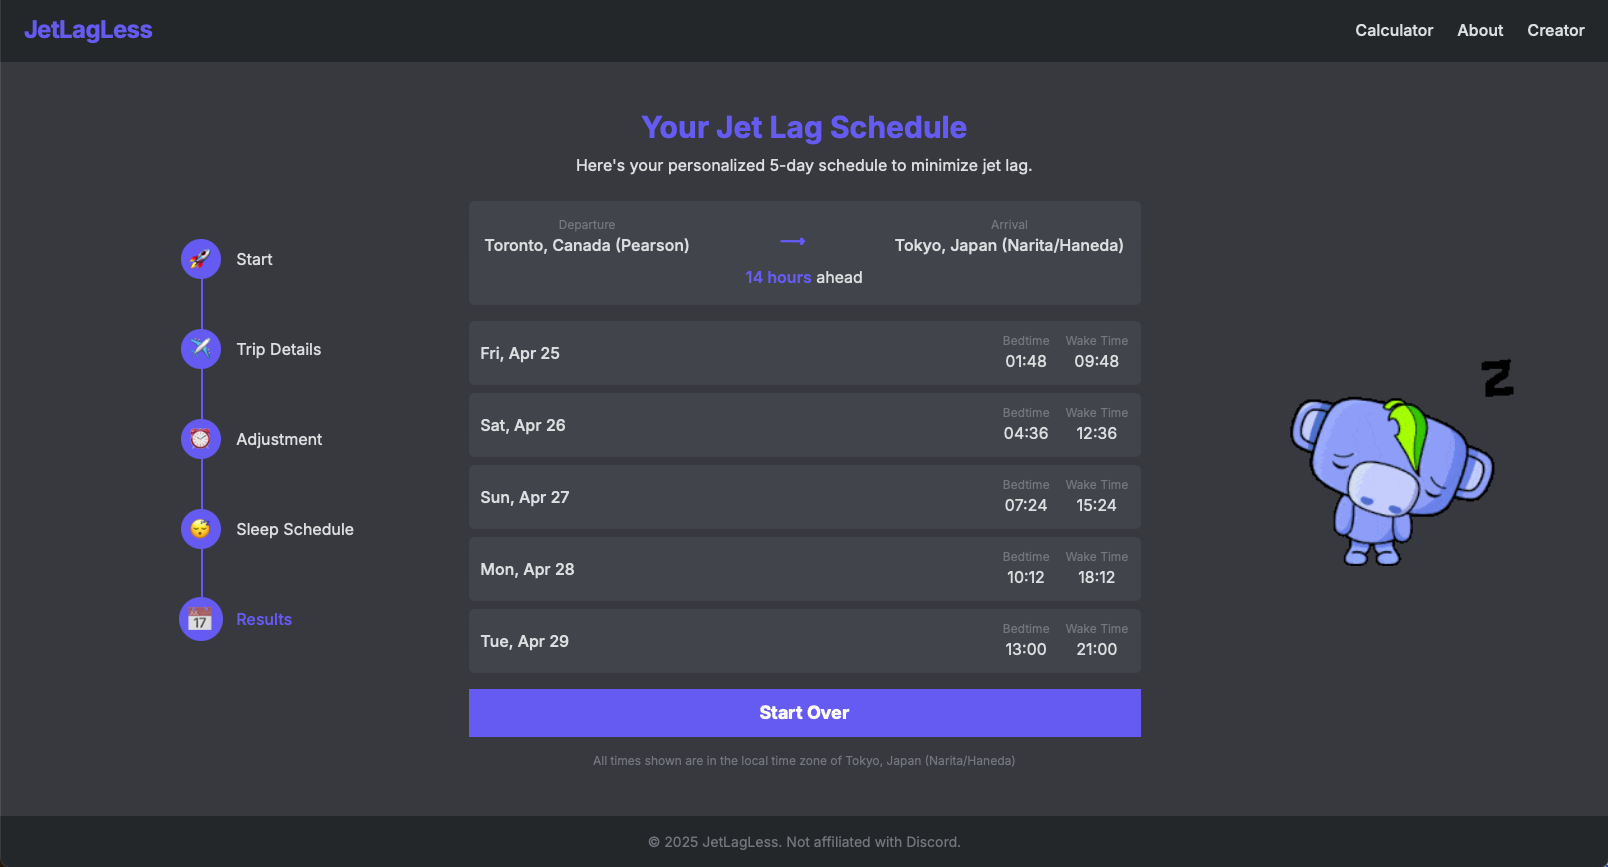The height and width of the screenshot is (867, 1608).
Task: Click the Toronto departure city text
Action: 587,245
